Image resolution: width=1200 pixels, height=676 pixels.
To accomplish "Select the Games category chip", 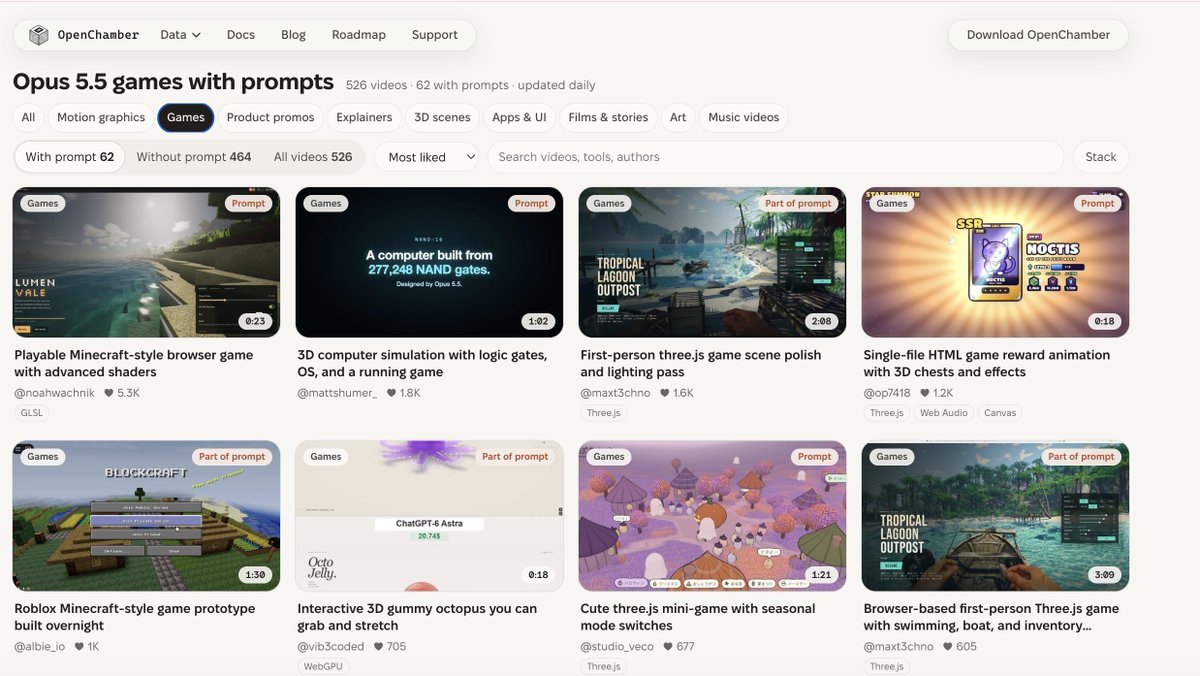I will (186, 118).
